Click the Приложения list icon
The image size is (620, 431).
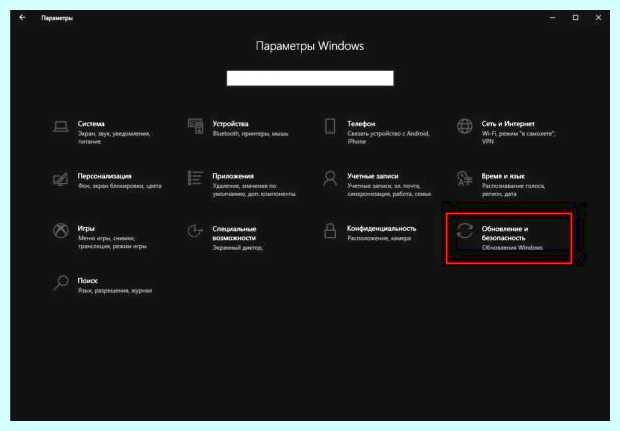(195, 178)
